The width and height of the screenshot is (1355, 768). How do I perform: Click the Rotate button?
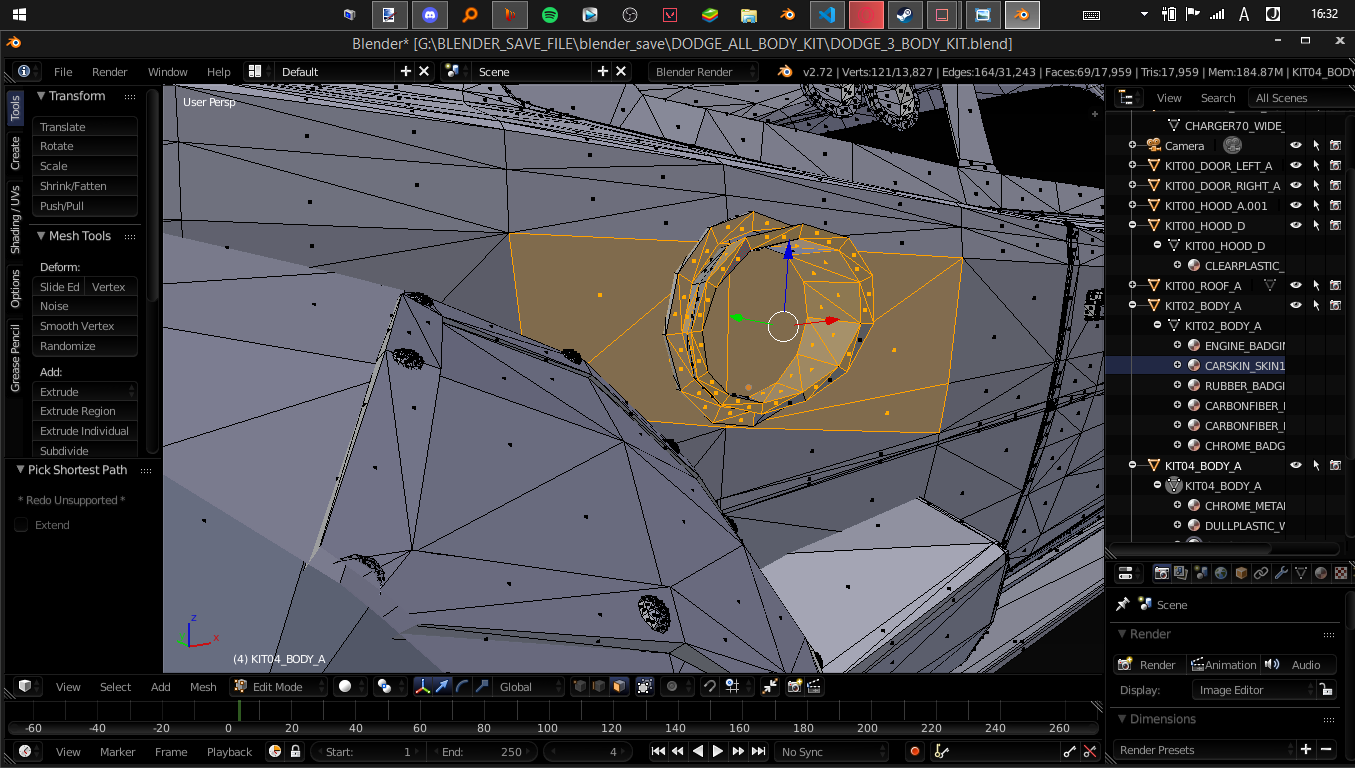click(85, 146)
